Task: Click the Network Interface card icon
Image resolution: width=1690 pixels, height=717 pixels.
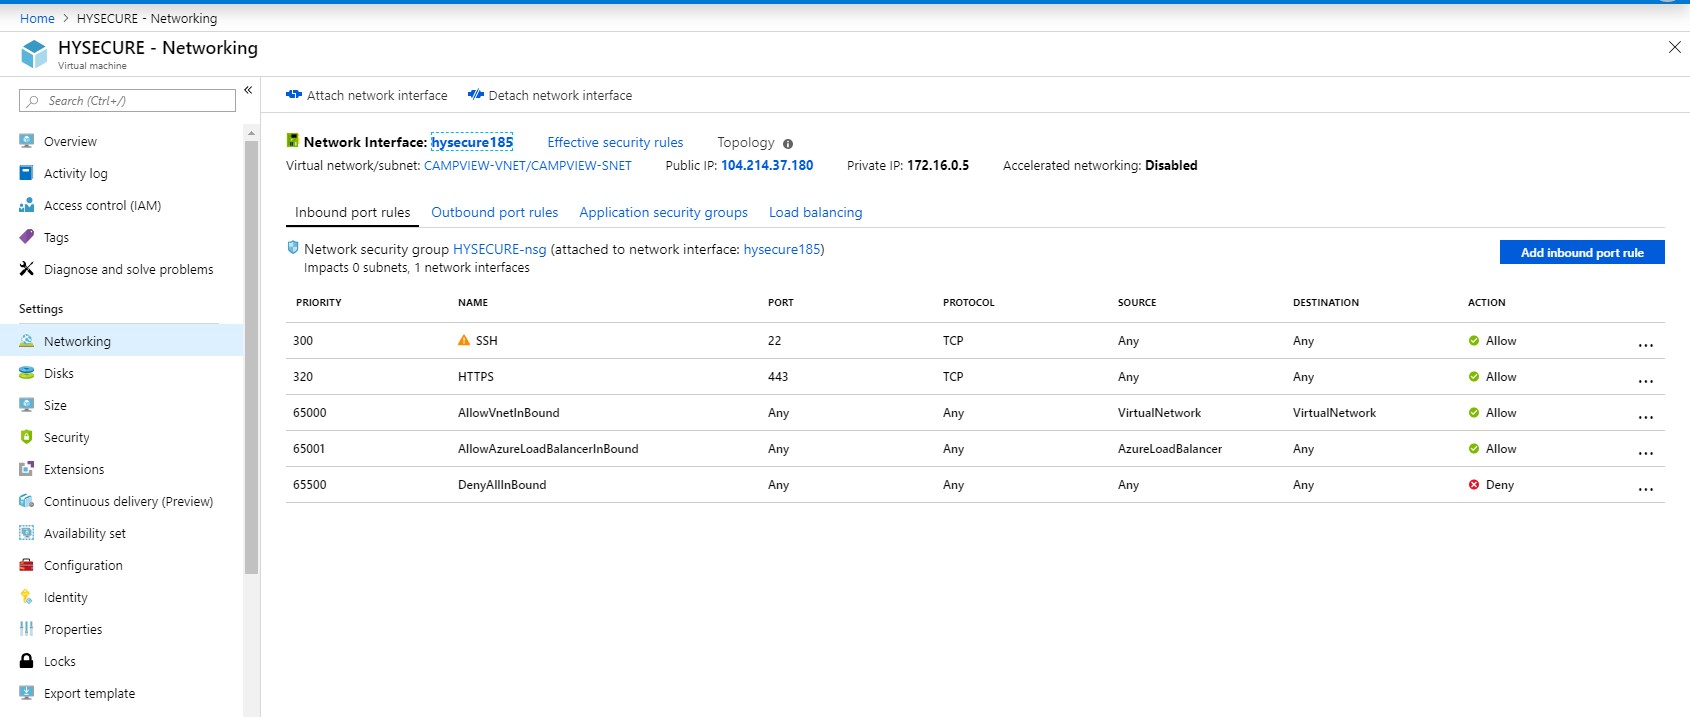Action: (x=293, y=141)
